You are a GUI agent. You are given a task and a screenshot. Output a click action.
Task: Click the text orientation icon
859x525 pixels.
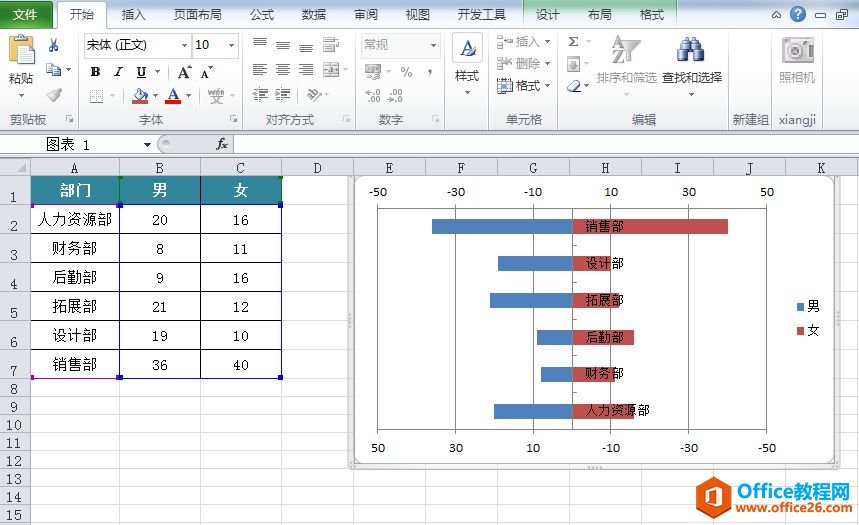pyautogui.click(x=314, y=95)
